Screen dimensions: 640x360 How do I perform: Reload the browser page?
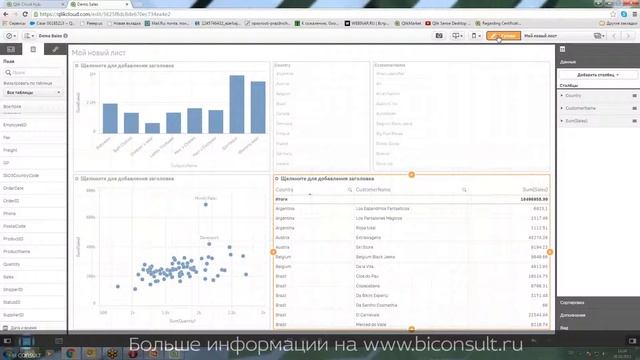tap(25, 14)
